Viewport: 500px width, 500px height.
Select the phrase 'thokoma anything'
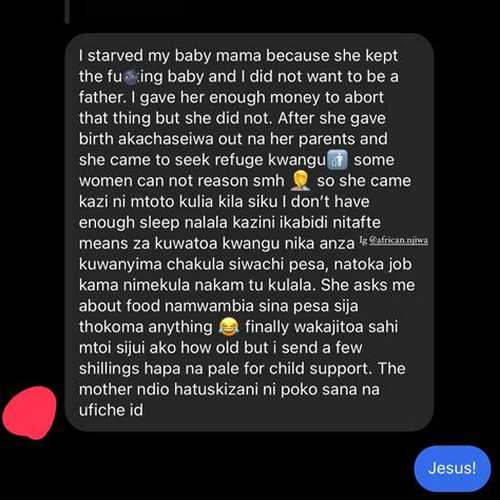(146, 327)
